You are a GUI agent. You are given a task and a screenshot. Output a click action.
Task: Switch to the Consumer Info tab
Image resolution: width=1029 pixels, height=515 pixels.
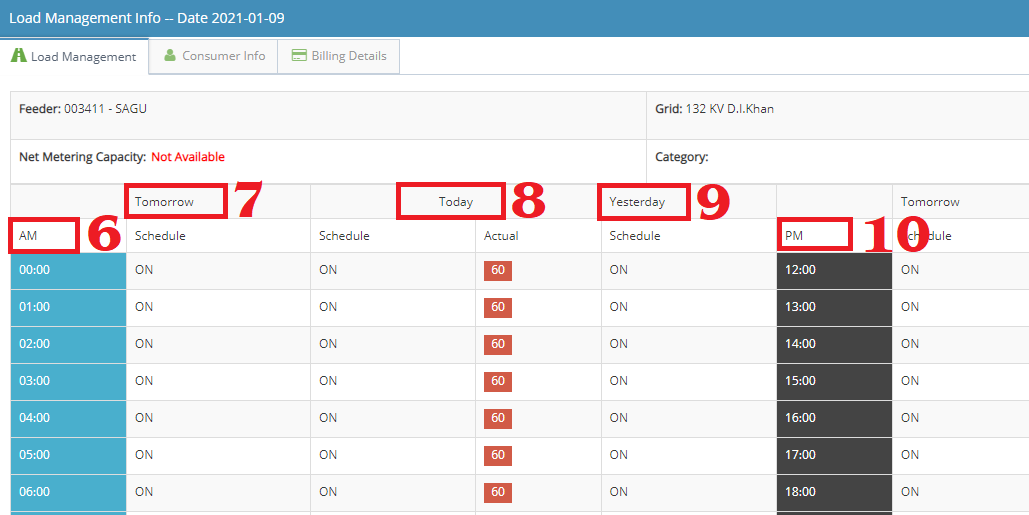pos(223,56)
